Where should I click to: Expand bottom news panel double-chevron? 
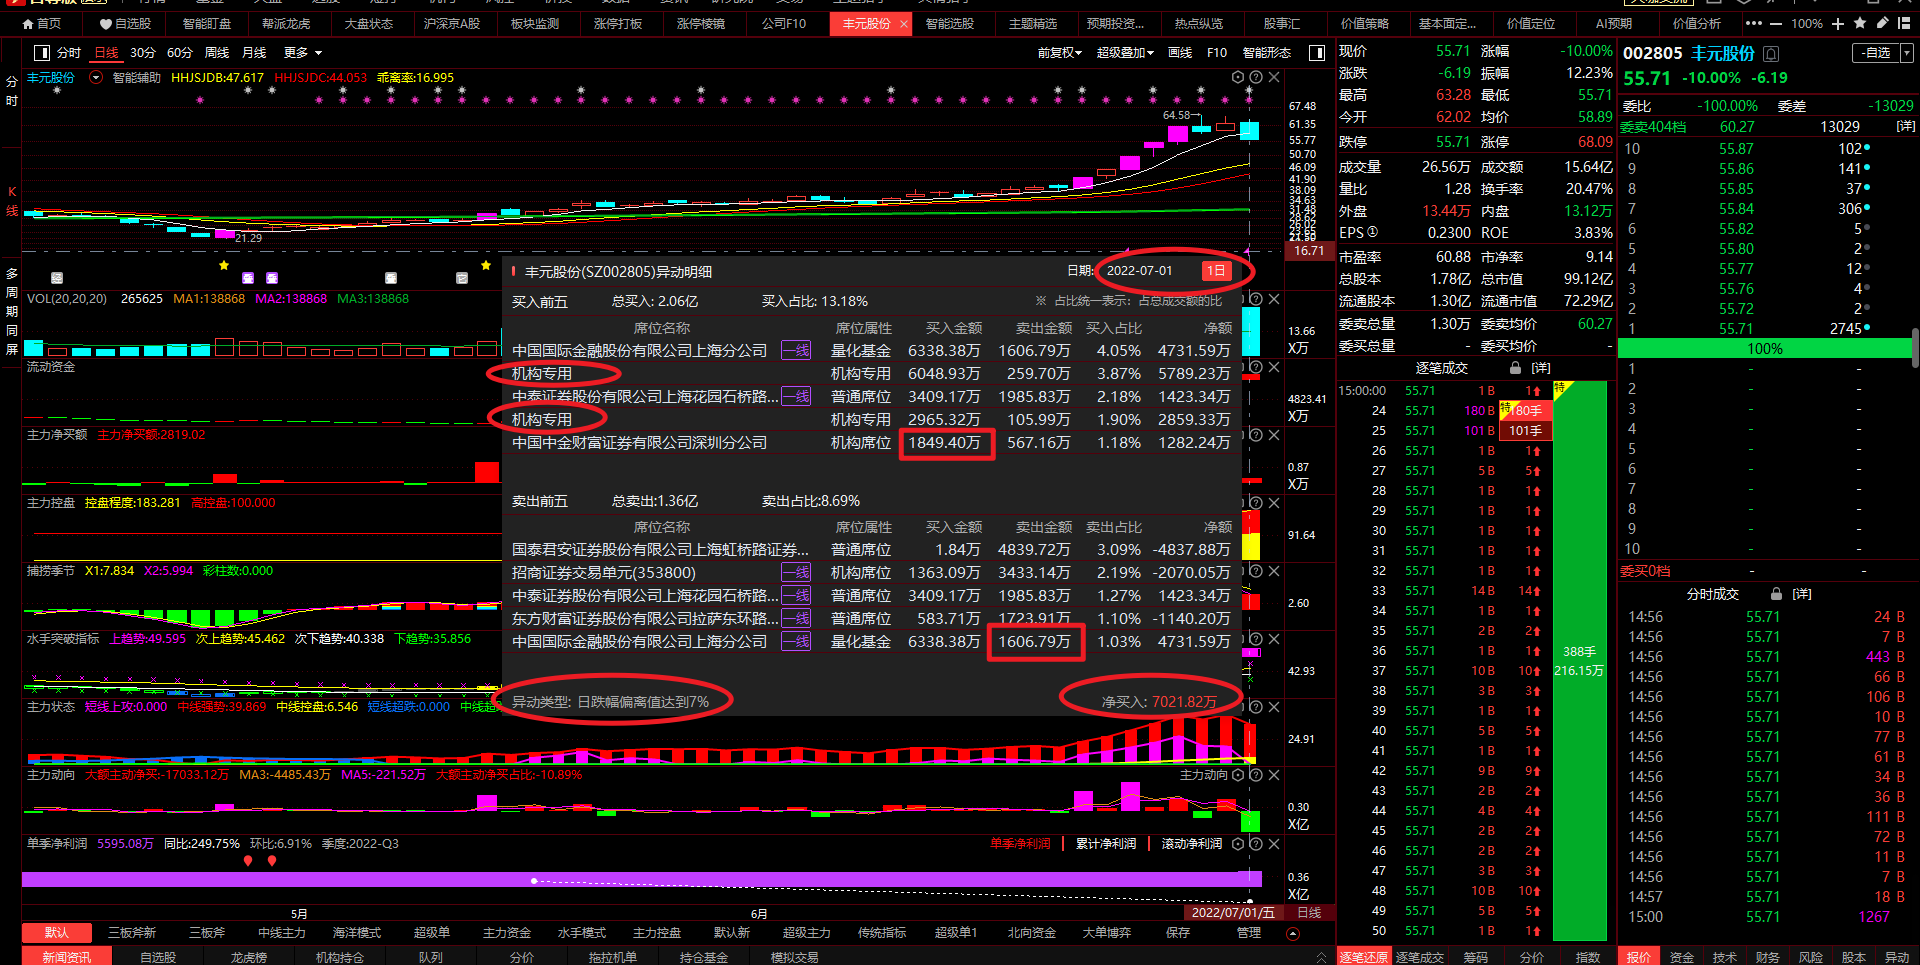click(1322, 957)
